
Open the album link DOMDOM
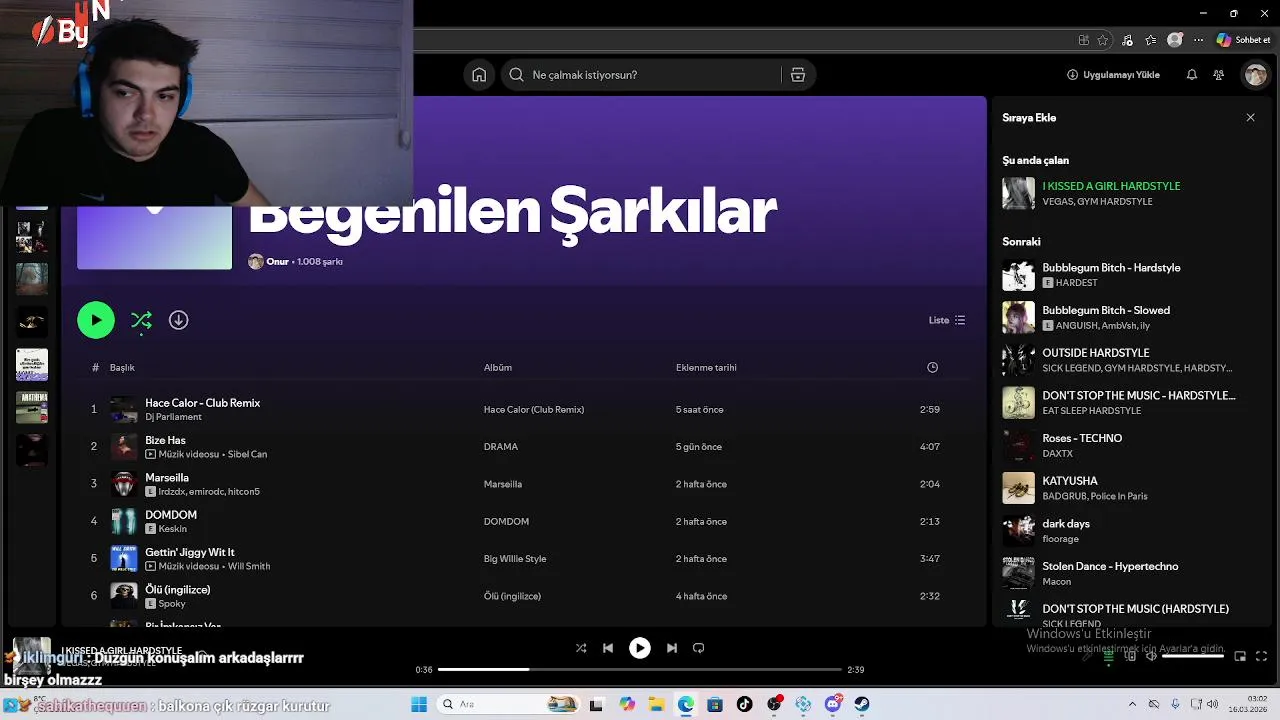tap(506, 522)
